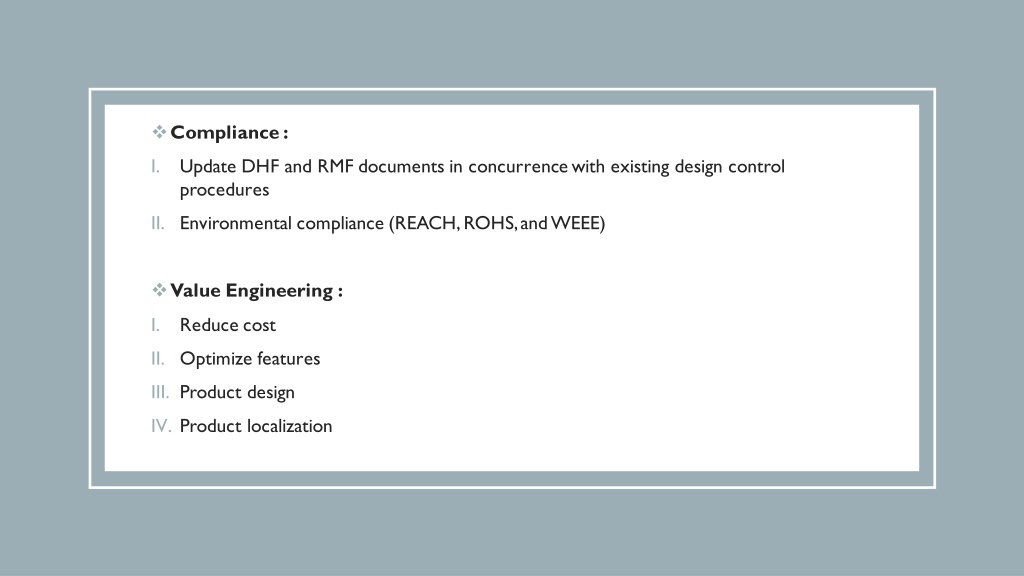Click the Environmental compliance list item
The image size is (1024, 576).
click(x=392, y=223)
